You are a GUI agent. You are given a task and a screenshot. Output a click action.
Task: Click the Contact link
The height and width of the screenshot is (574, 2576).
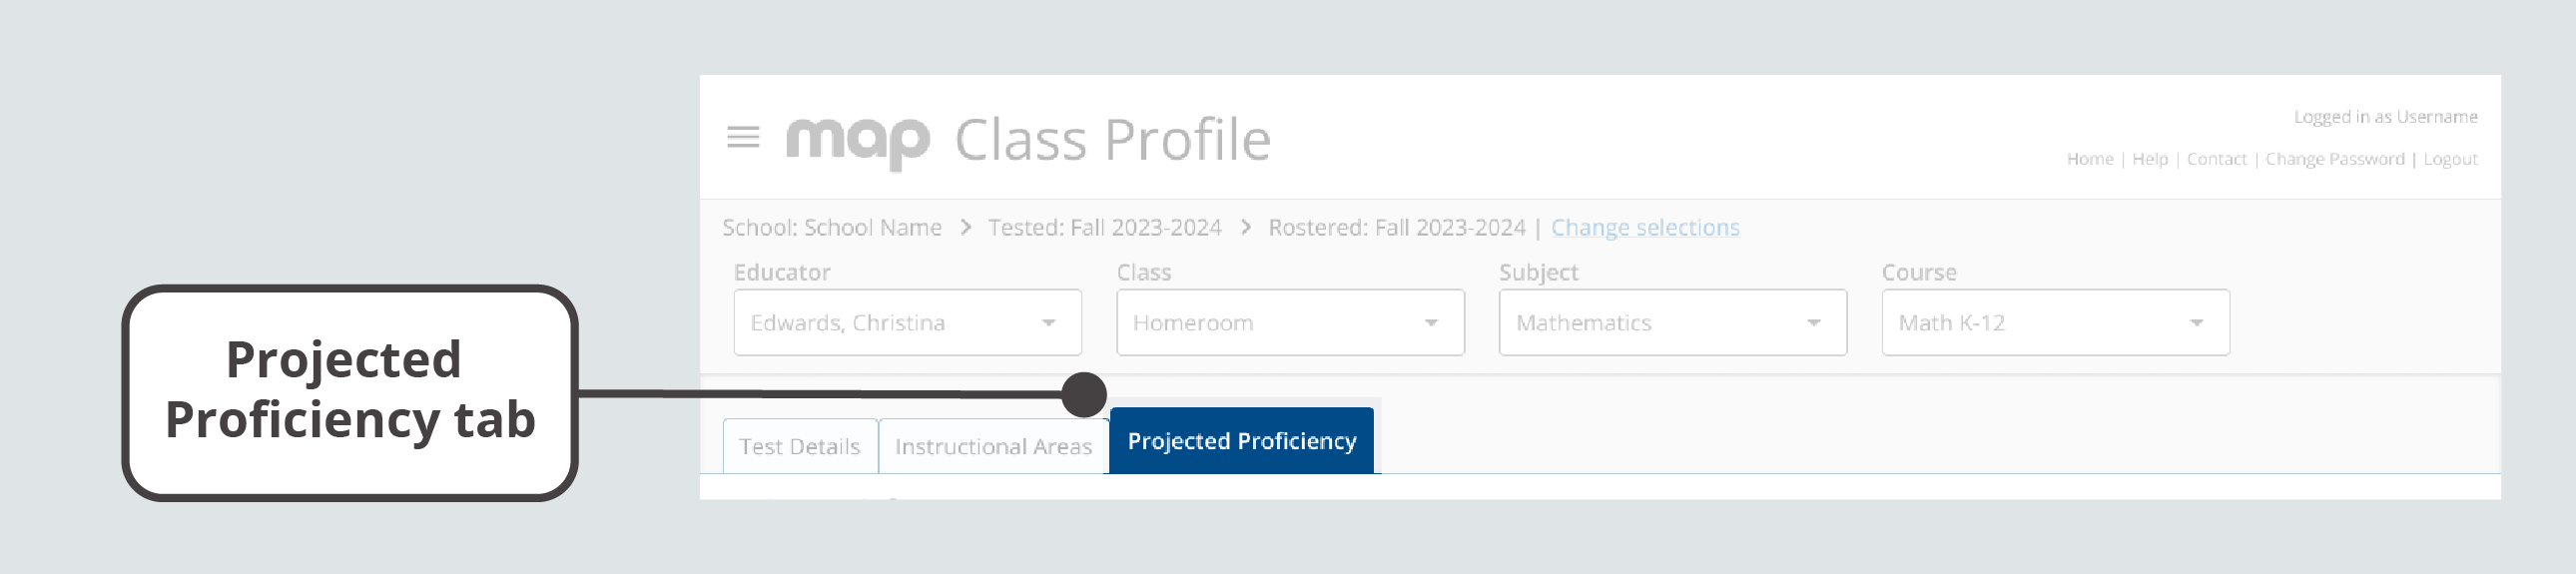click(2216, 159)
